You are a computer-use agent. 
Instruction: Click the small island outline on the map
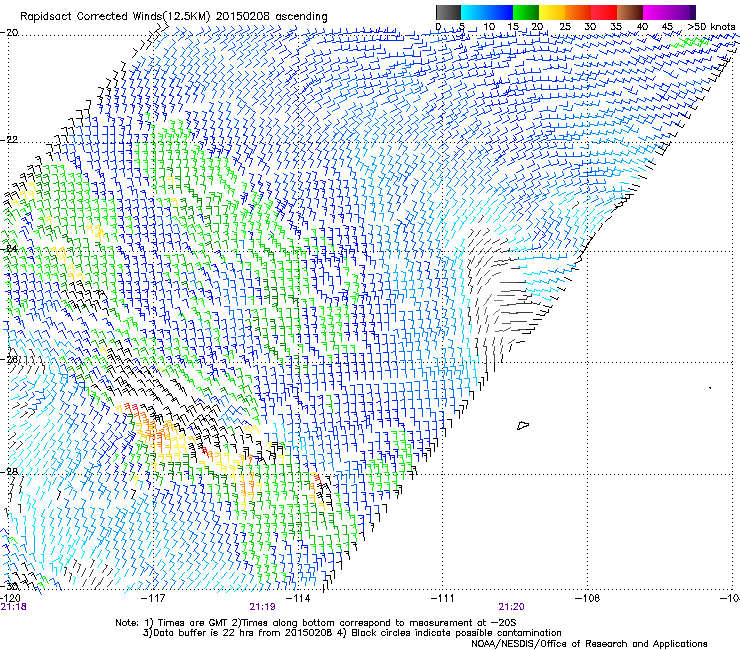point(523,425)
